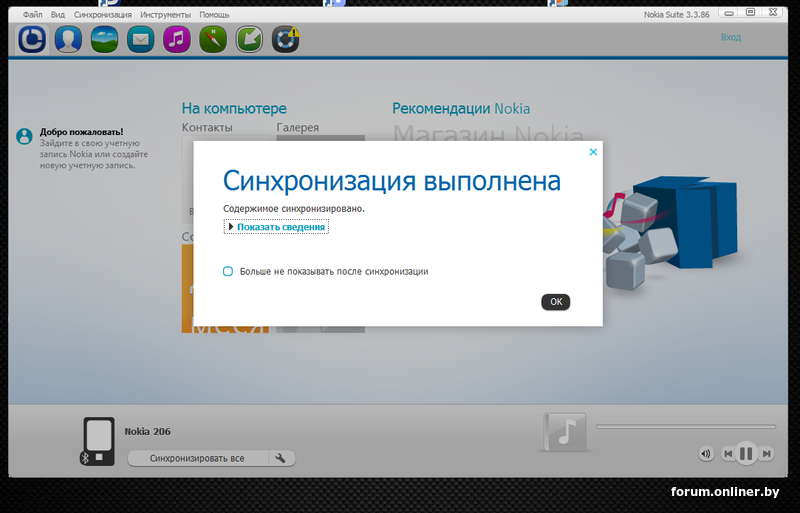This screenshot has width=800, height=513.
Task: Open the Nokia Store download icon
Action: [249, 39]
